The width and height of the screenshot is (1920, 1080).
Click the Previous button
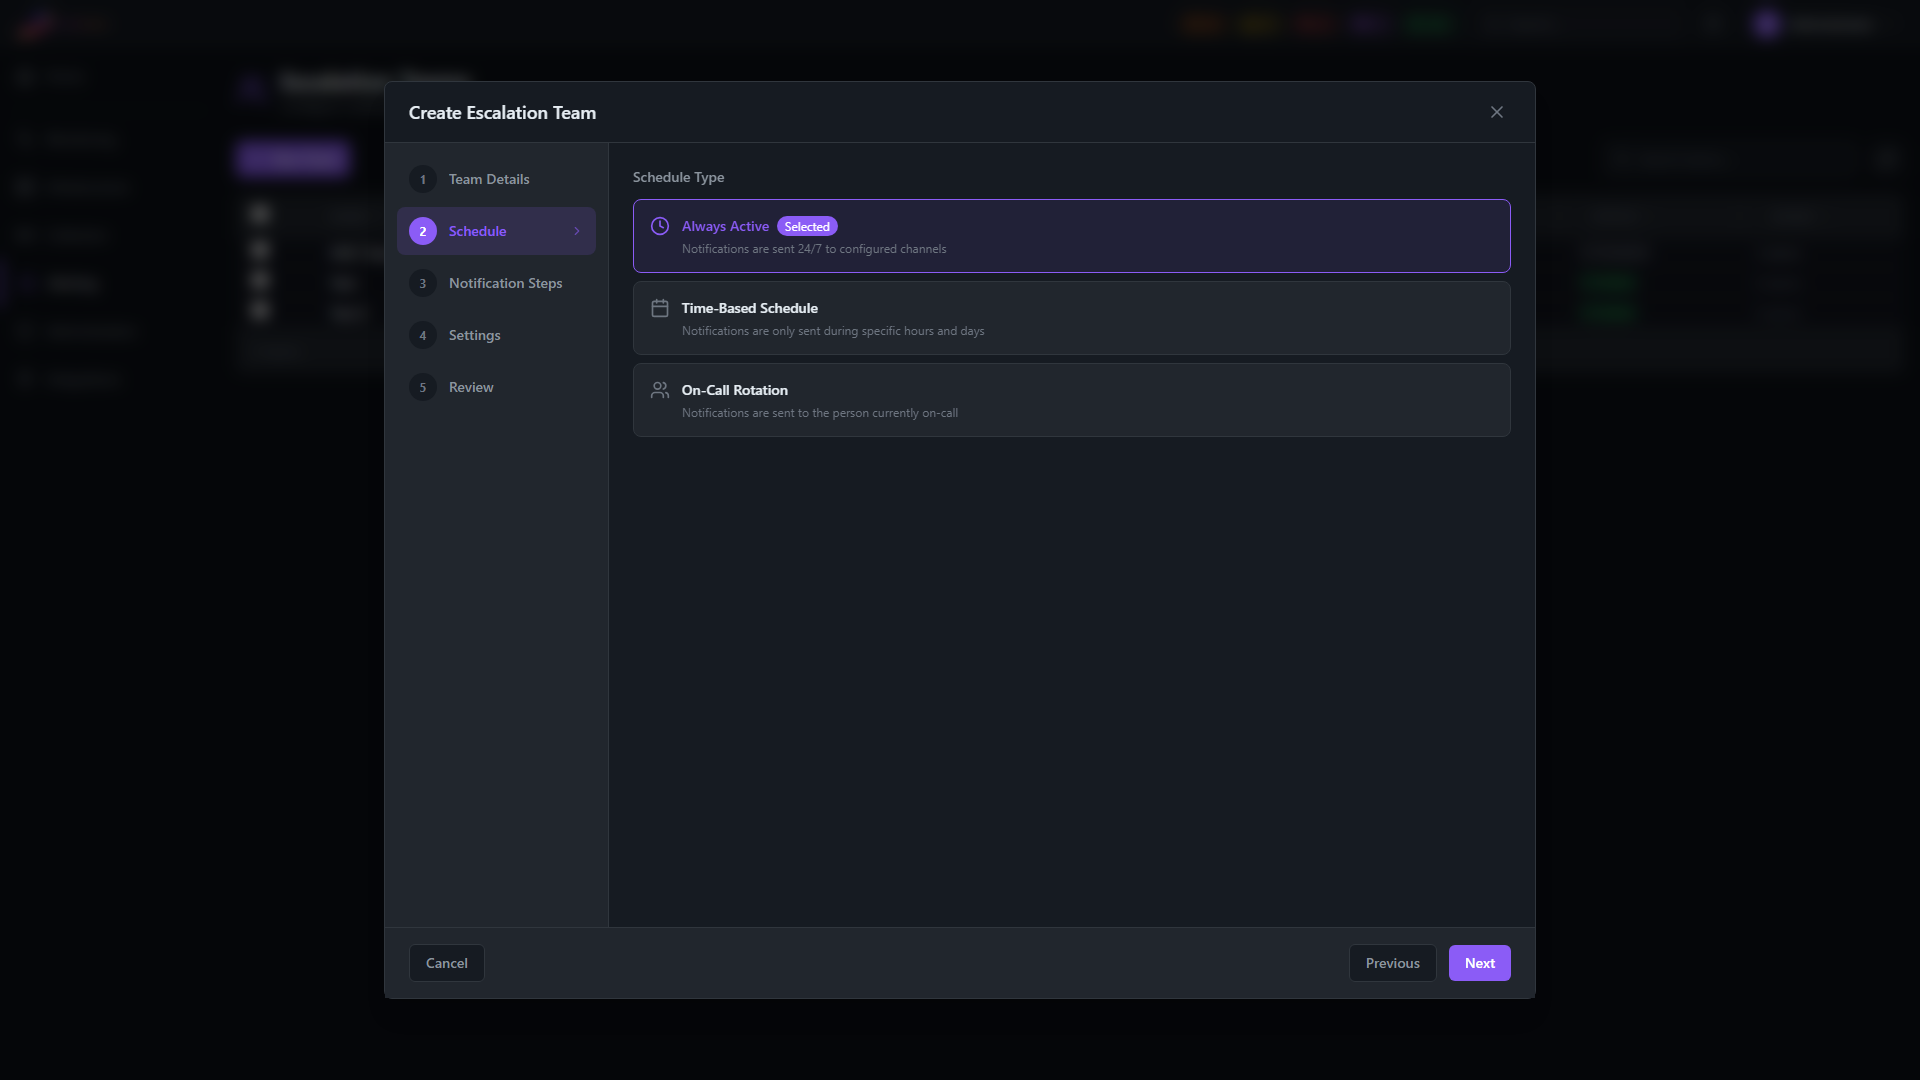coord(1392,963)
